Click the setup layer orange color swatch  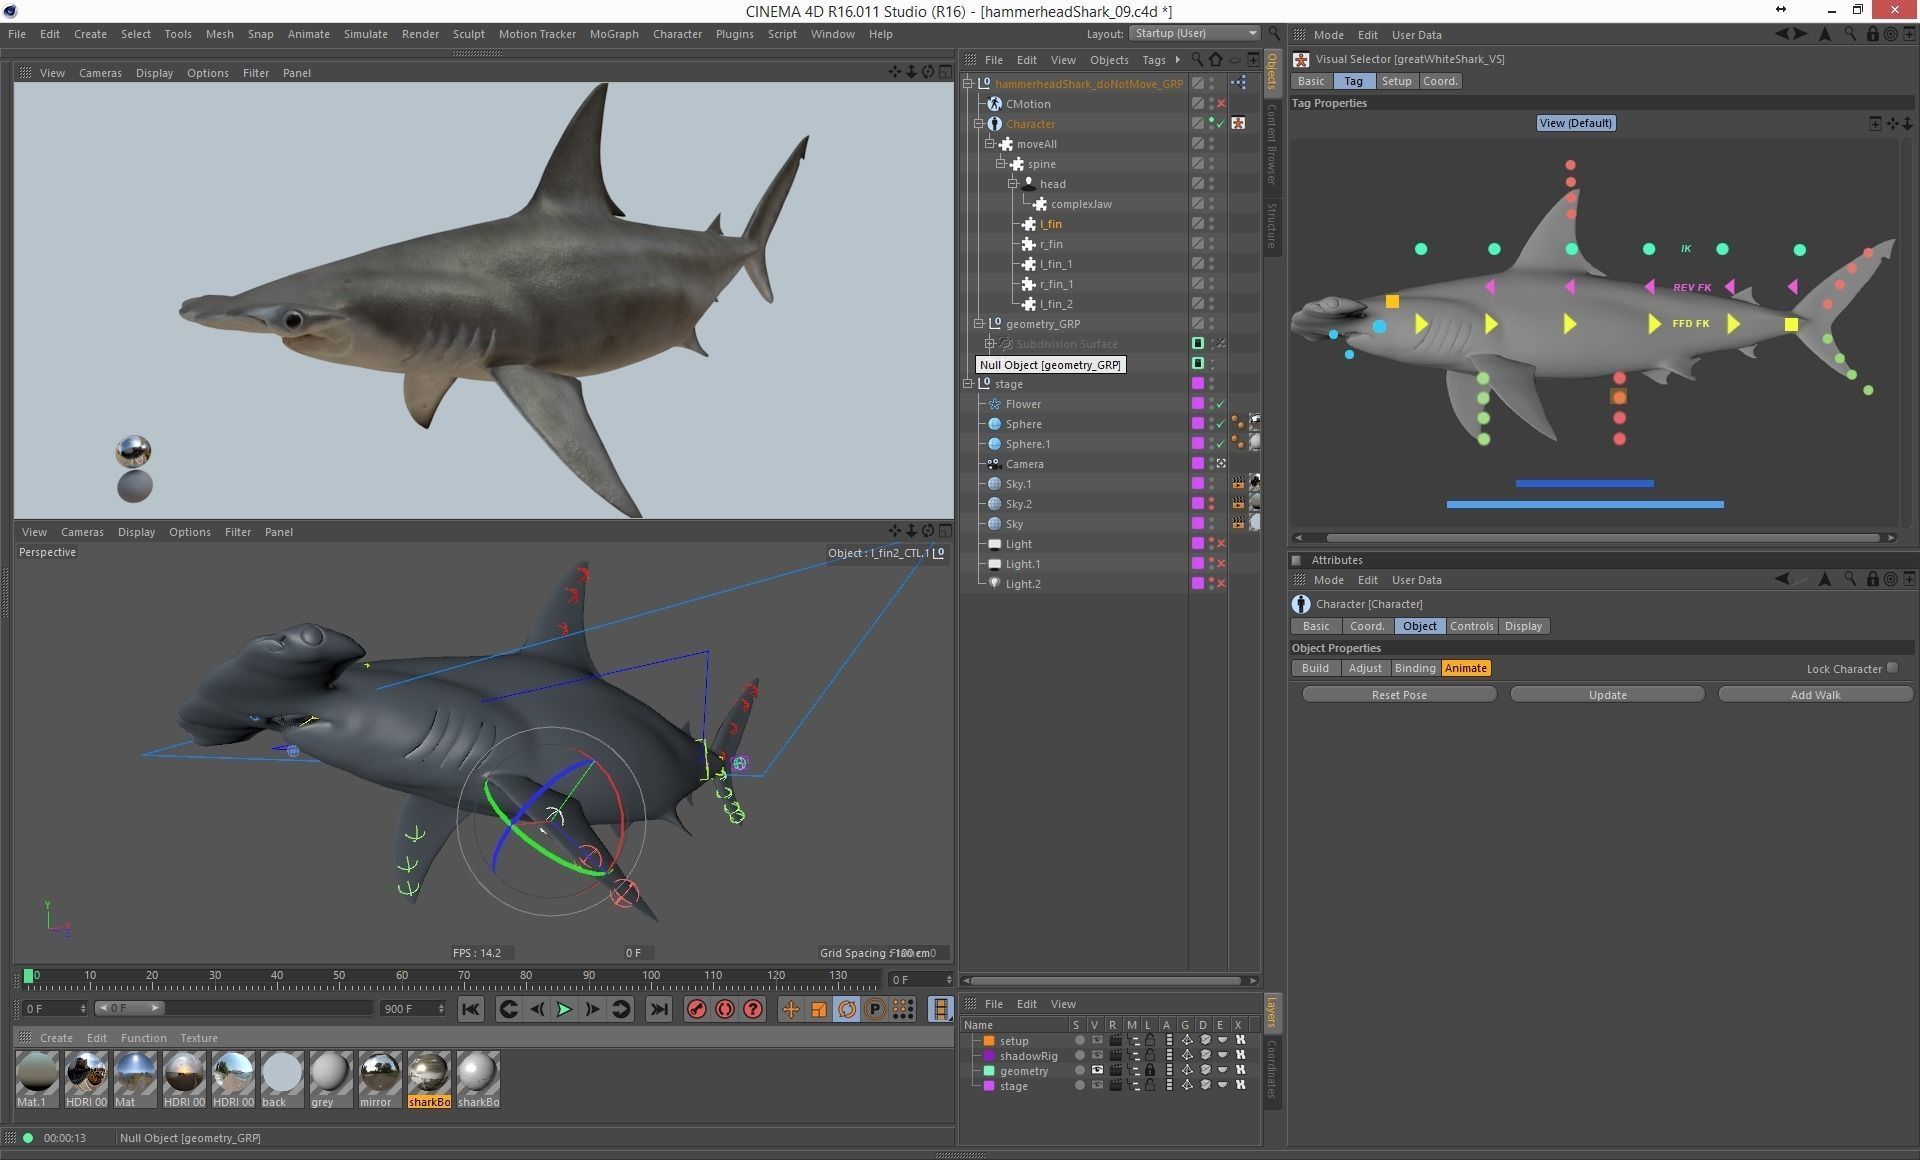click(989, 1040)
